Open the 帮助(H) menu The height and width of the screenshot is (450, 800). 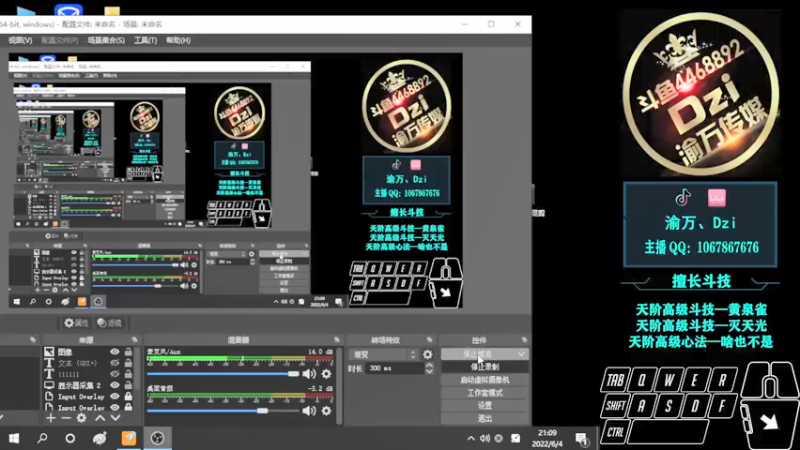[178, 40]
